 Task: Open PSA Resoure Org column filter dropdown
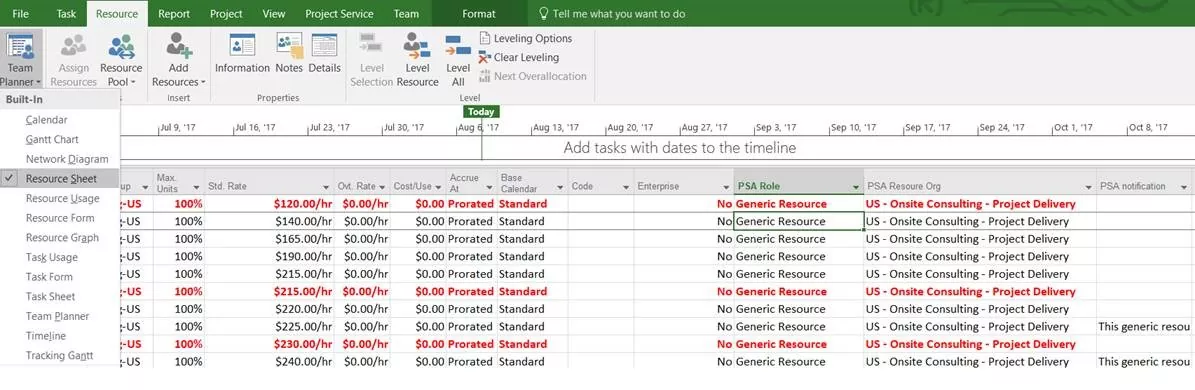coord(1089,187)
